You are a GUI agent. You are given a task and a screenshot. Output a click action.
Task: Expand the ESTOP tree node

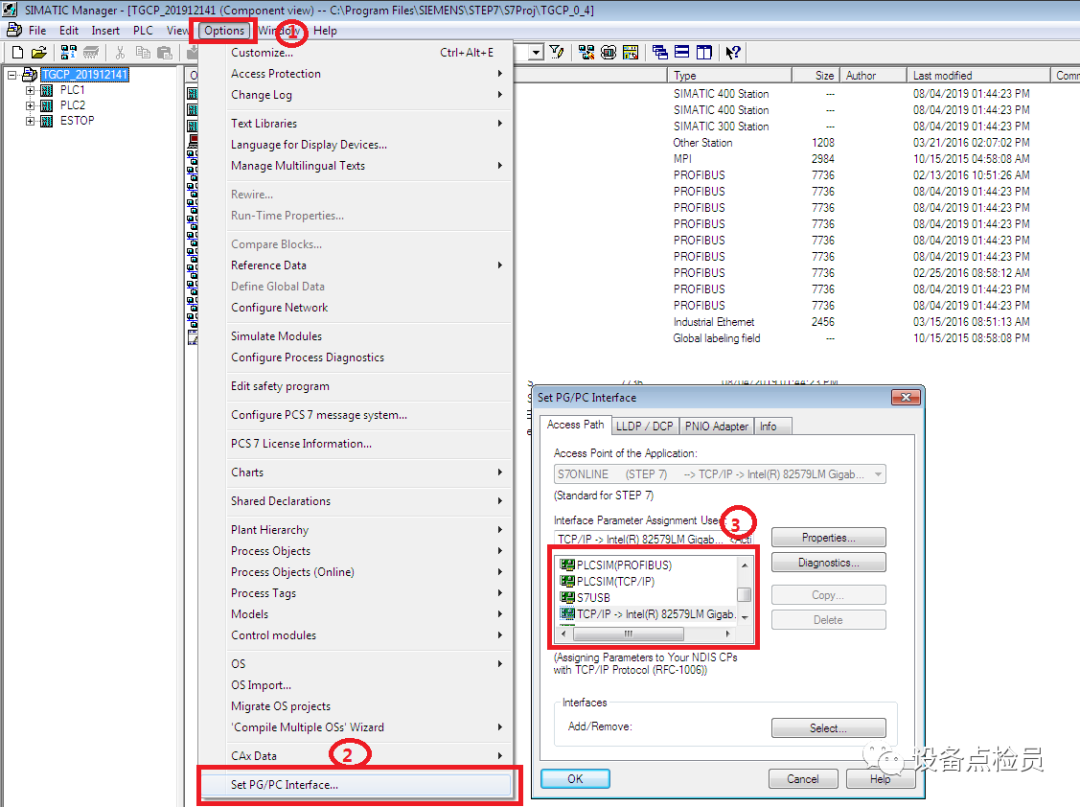(x=30, y=121)
